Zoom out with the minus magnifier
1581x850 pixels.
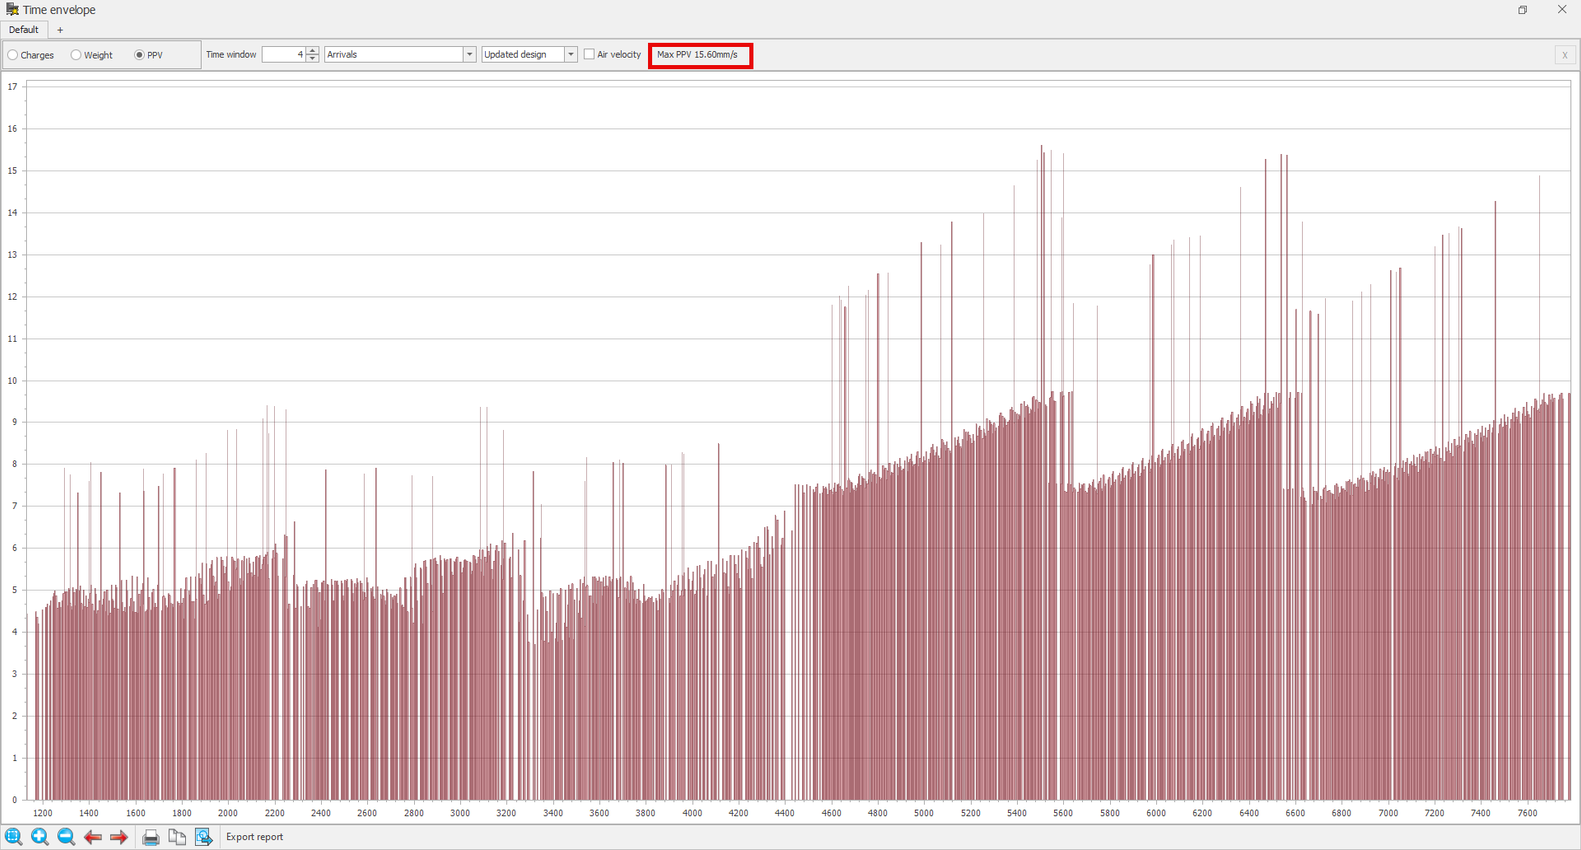(x=66, y=837)
